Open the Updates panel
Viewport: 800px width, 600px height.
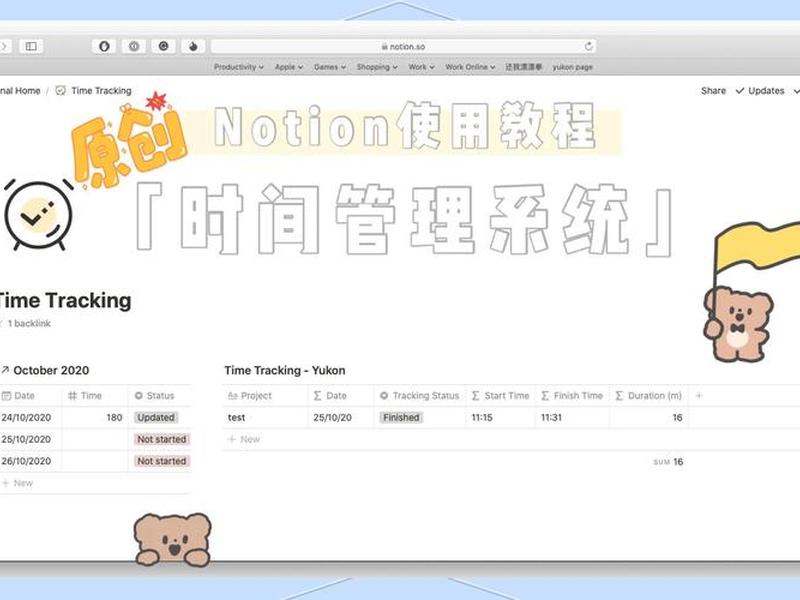(x=760, y=91)
